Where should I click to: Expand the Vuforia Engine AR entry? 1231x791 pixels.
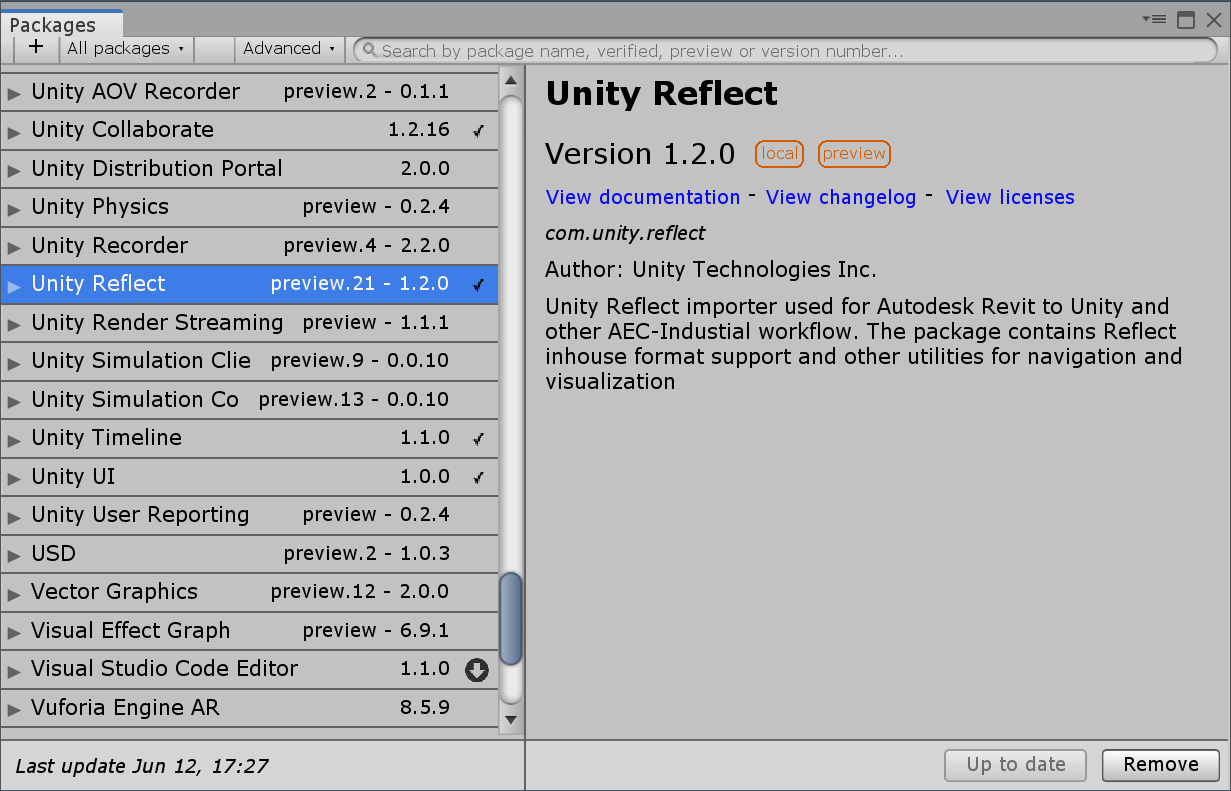point(12,708)
